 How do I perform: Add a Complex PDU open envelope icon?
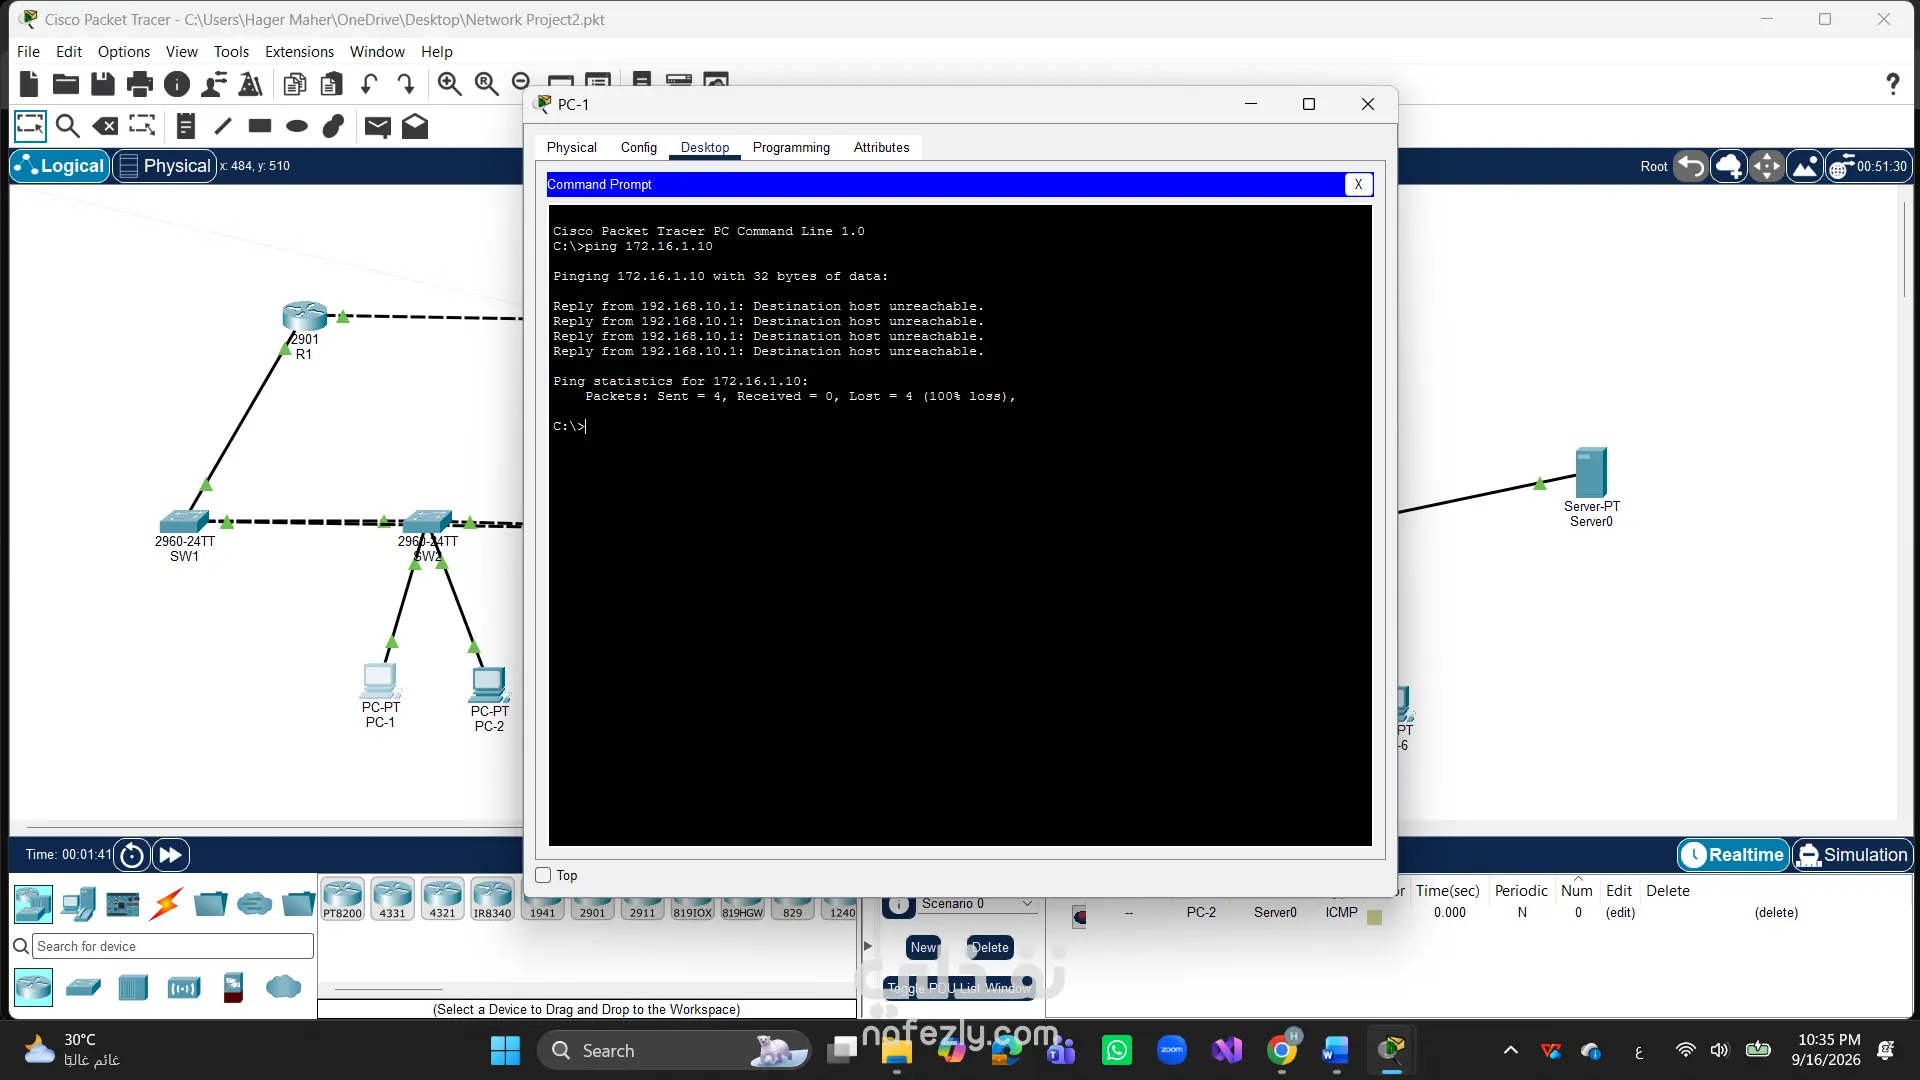click(x=415, y=126)
